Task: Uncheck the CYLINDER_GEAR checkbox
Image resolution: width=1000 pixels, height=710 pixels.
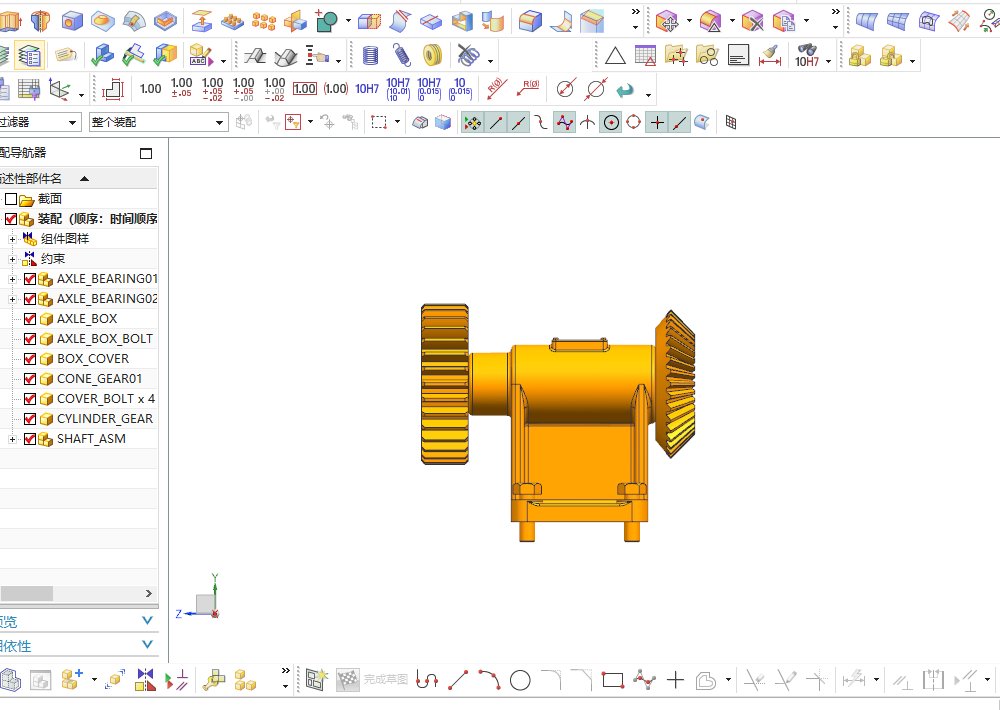Action: pyautogui.click(x=30, y=419)
